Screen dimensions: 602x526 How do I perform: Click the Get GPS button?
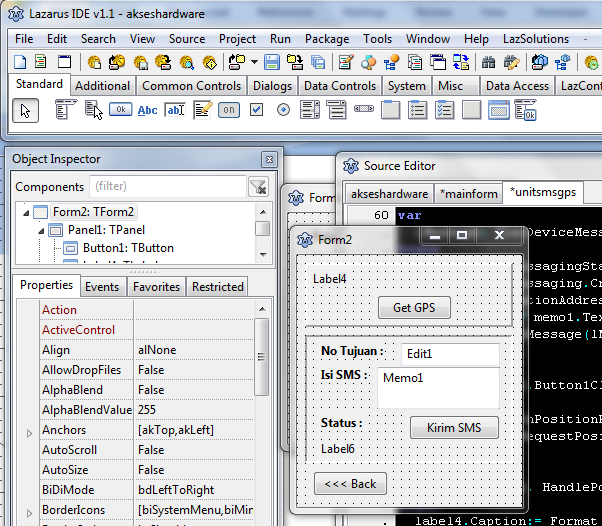click(x=414, y=308)
